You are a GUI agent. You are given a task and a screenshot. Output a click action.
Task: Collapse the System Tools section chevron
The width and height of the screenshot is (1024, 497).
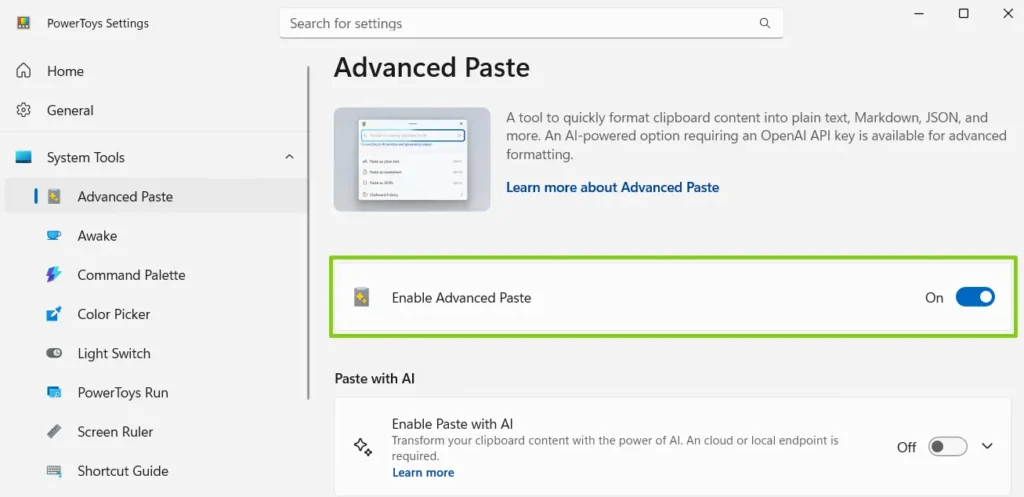coord(289,157)
